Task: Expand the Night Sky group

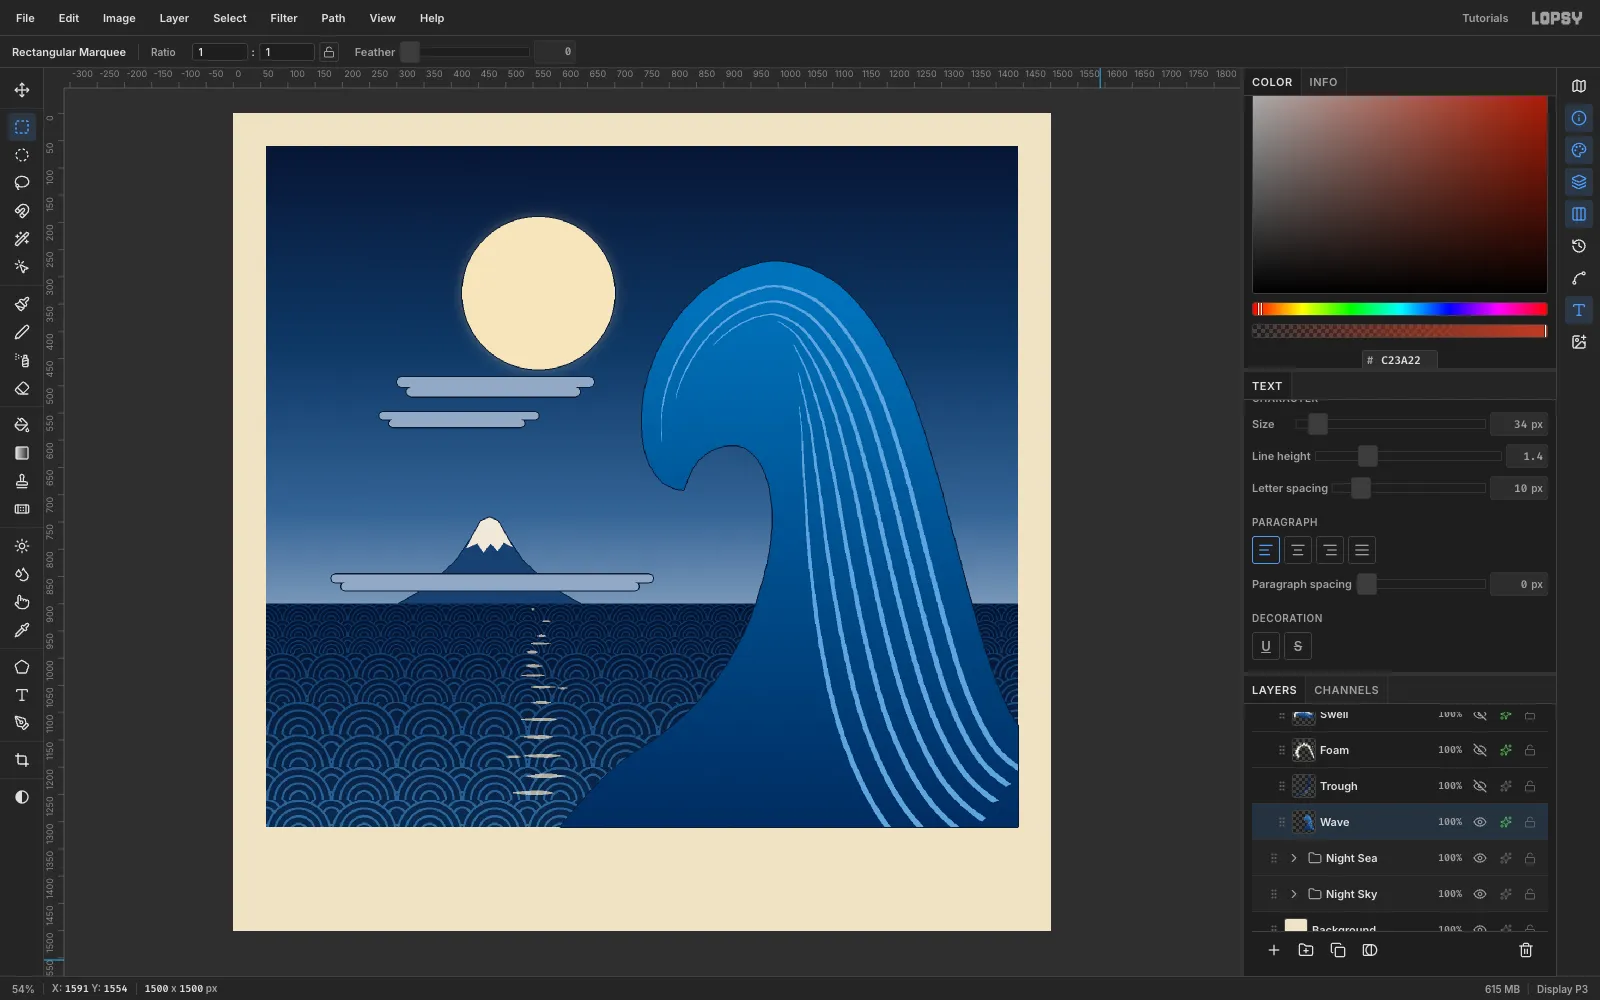Action: [x=1294, y=894]
